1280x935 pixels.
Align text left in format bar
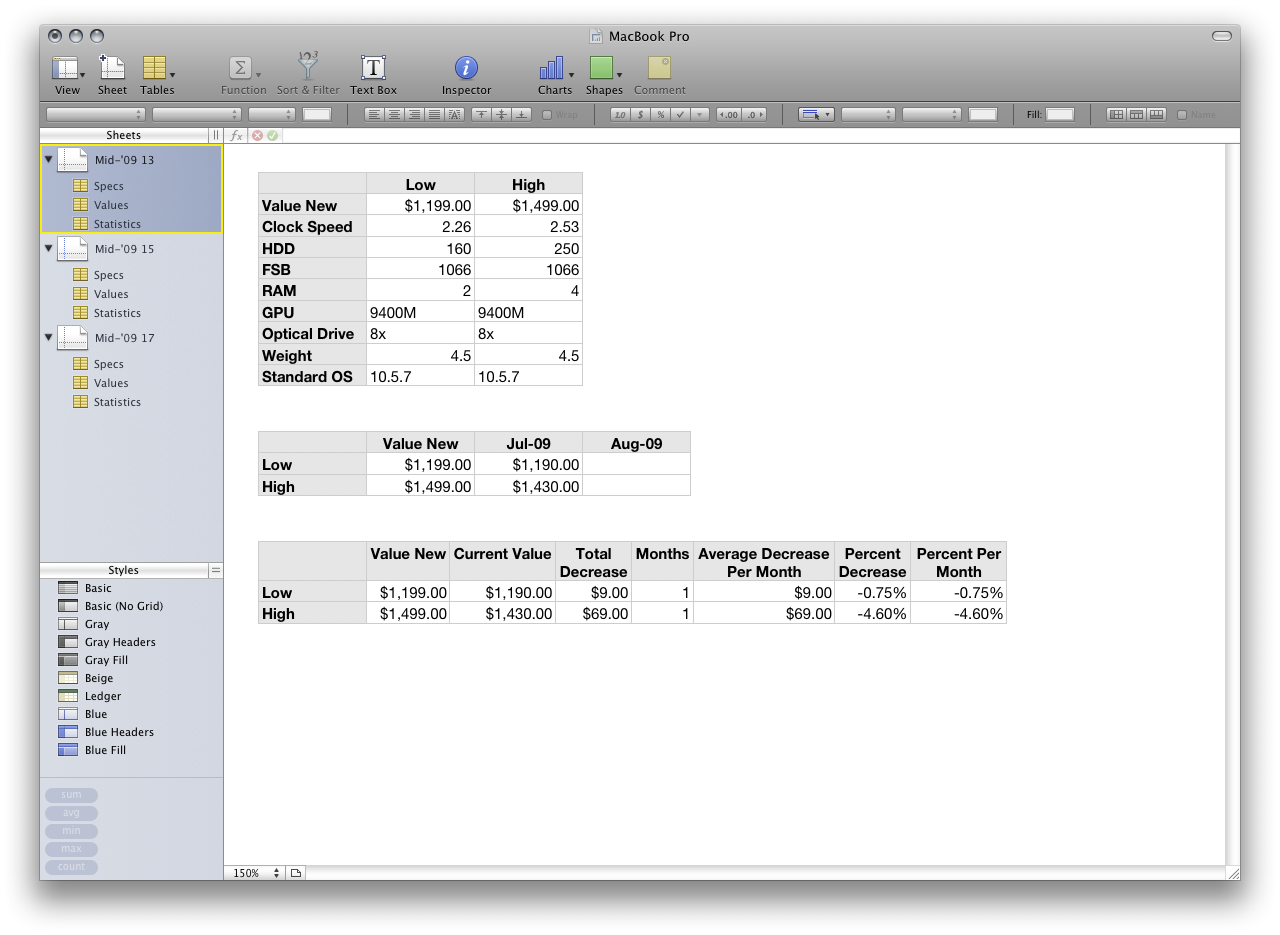374,115
